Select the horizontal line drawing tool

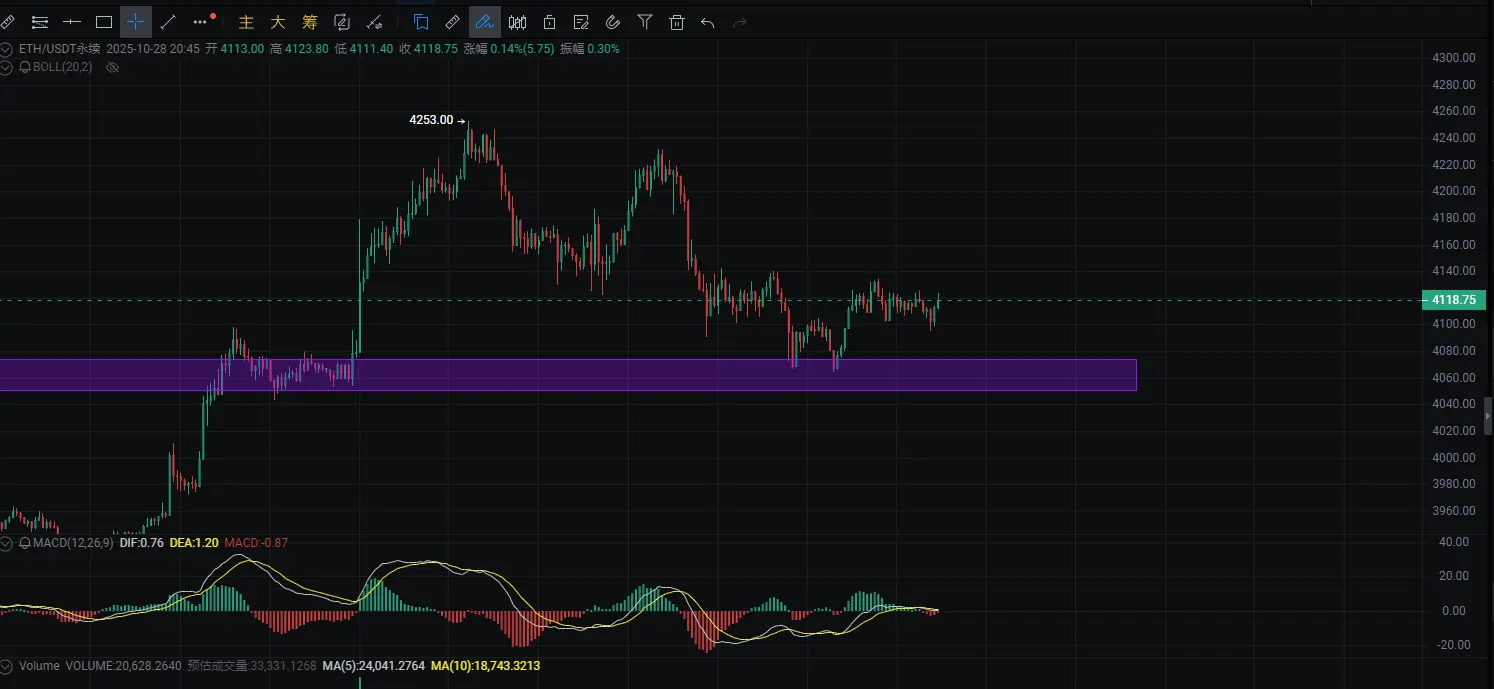coord(72,21)
